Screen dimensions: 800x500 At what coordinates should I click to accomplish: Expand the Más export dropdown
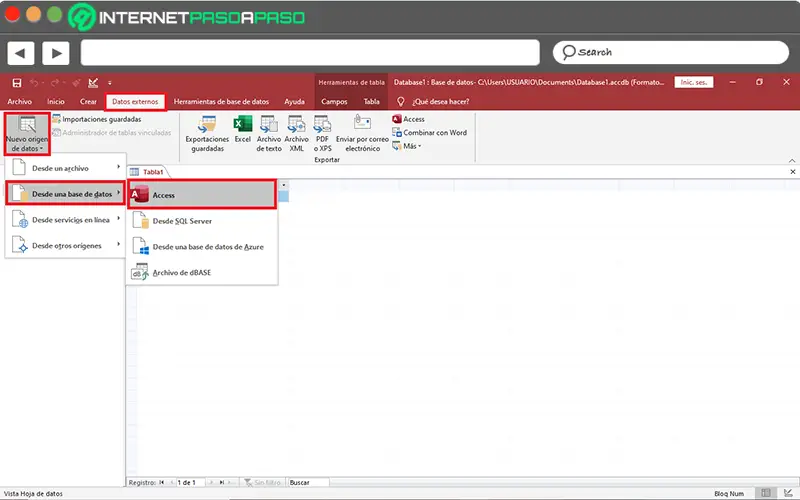coord(407,146)
